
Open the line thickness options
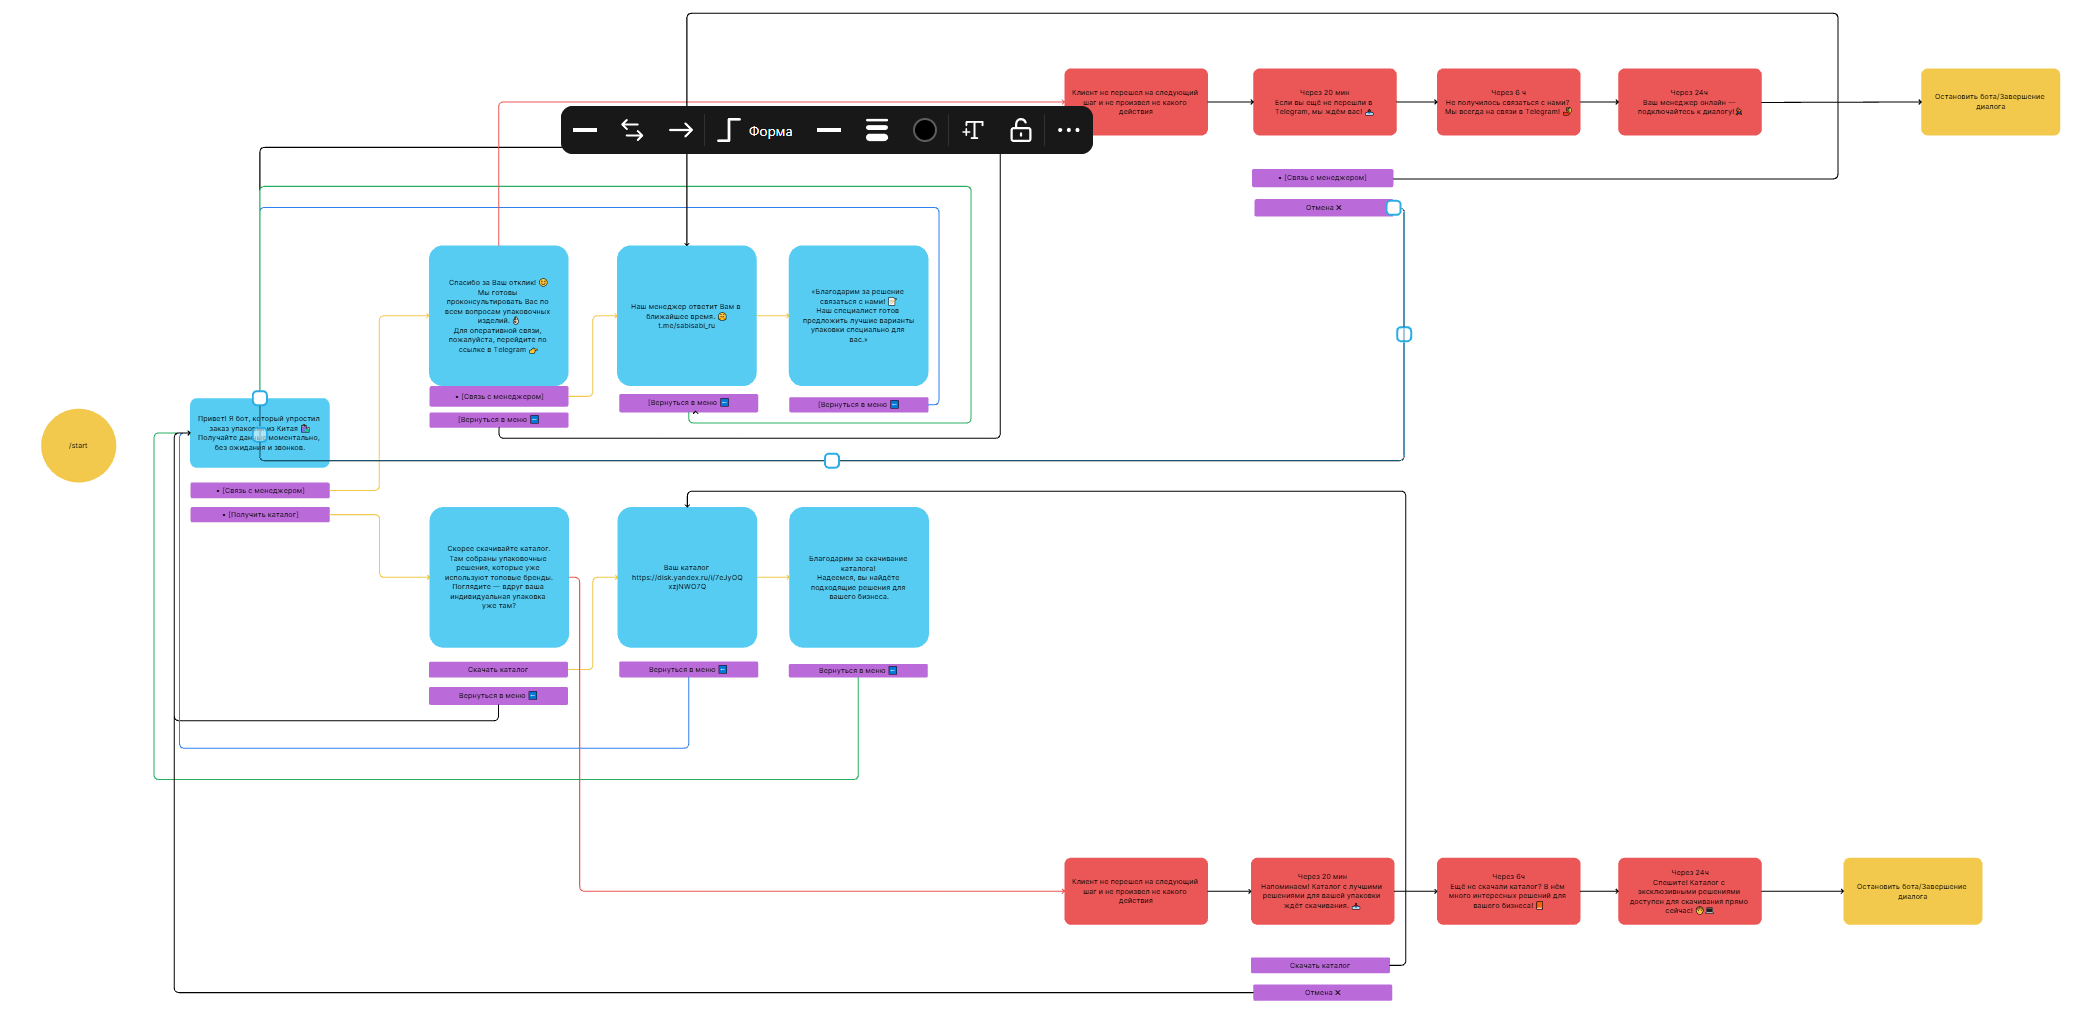(x=877, y=130)
